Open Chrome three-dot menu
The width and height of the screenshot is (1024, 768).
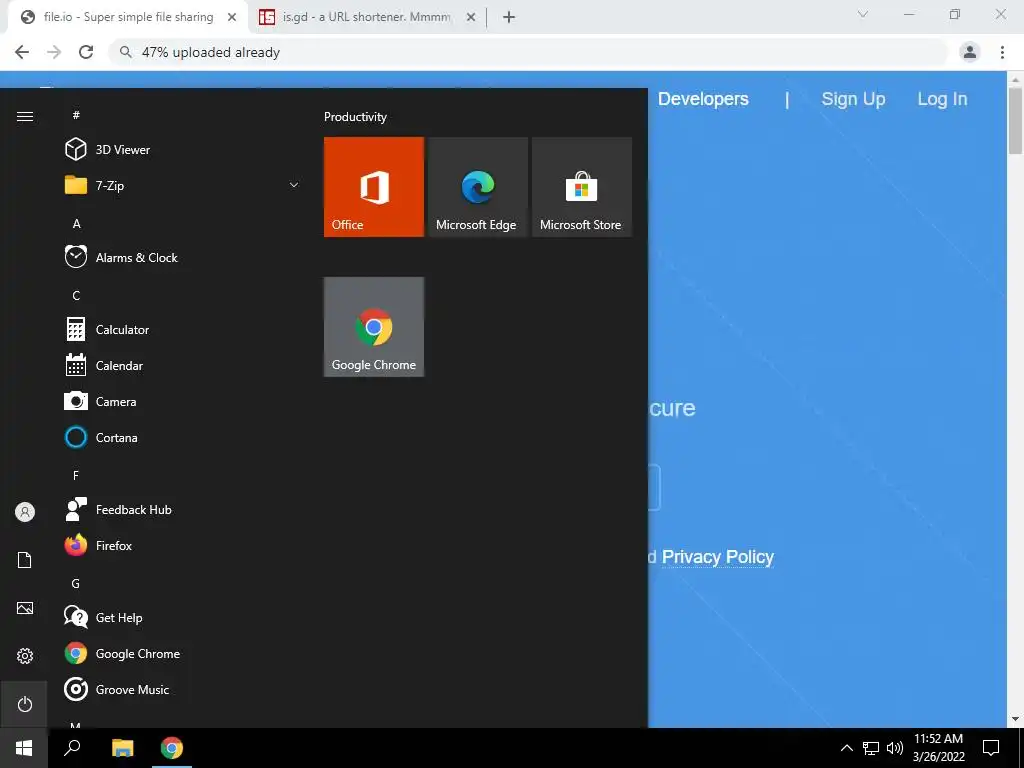[1002, 52]
